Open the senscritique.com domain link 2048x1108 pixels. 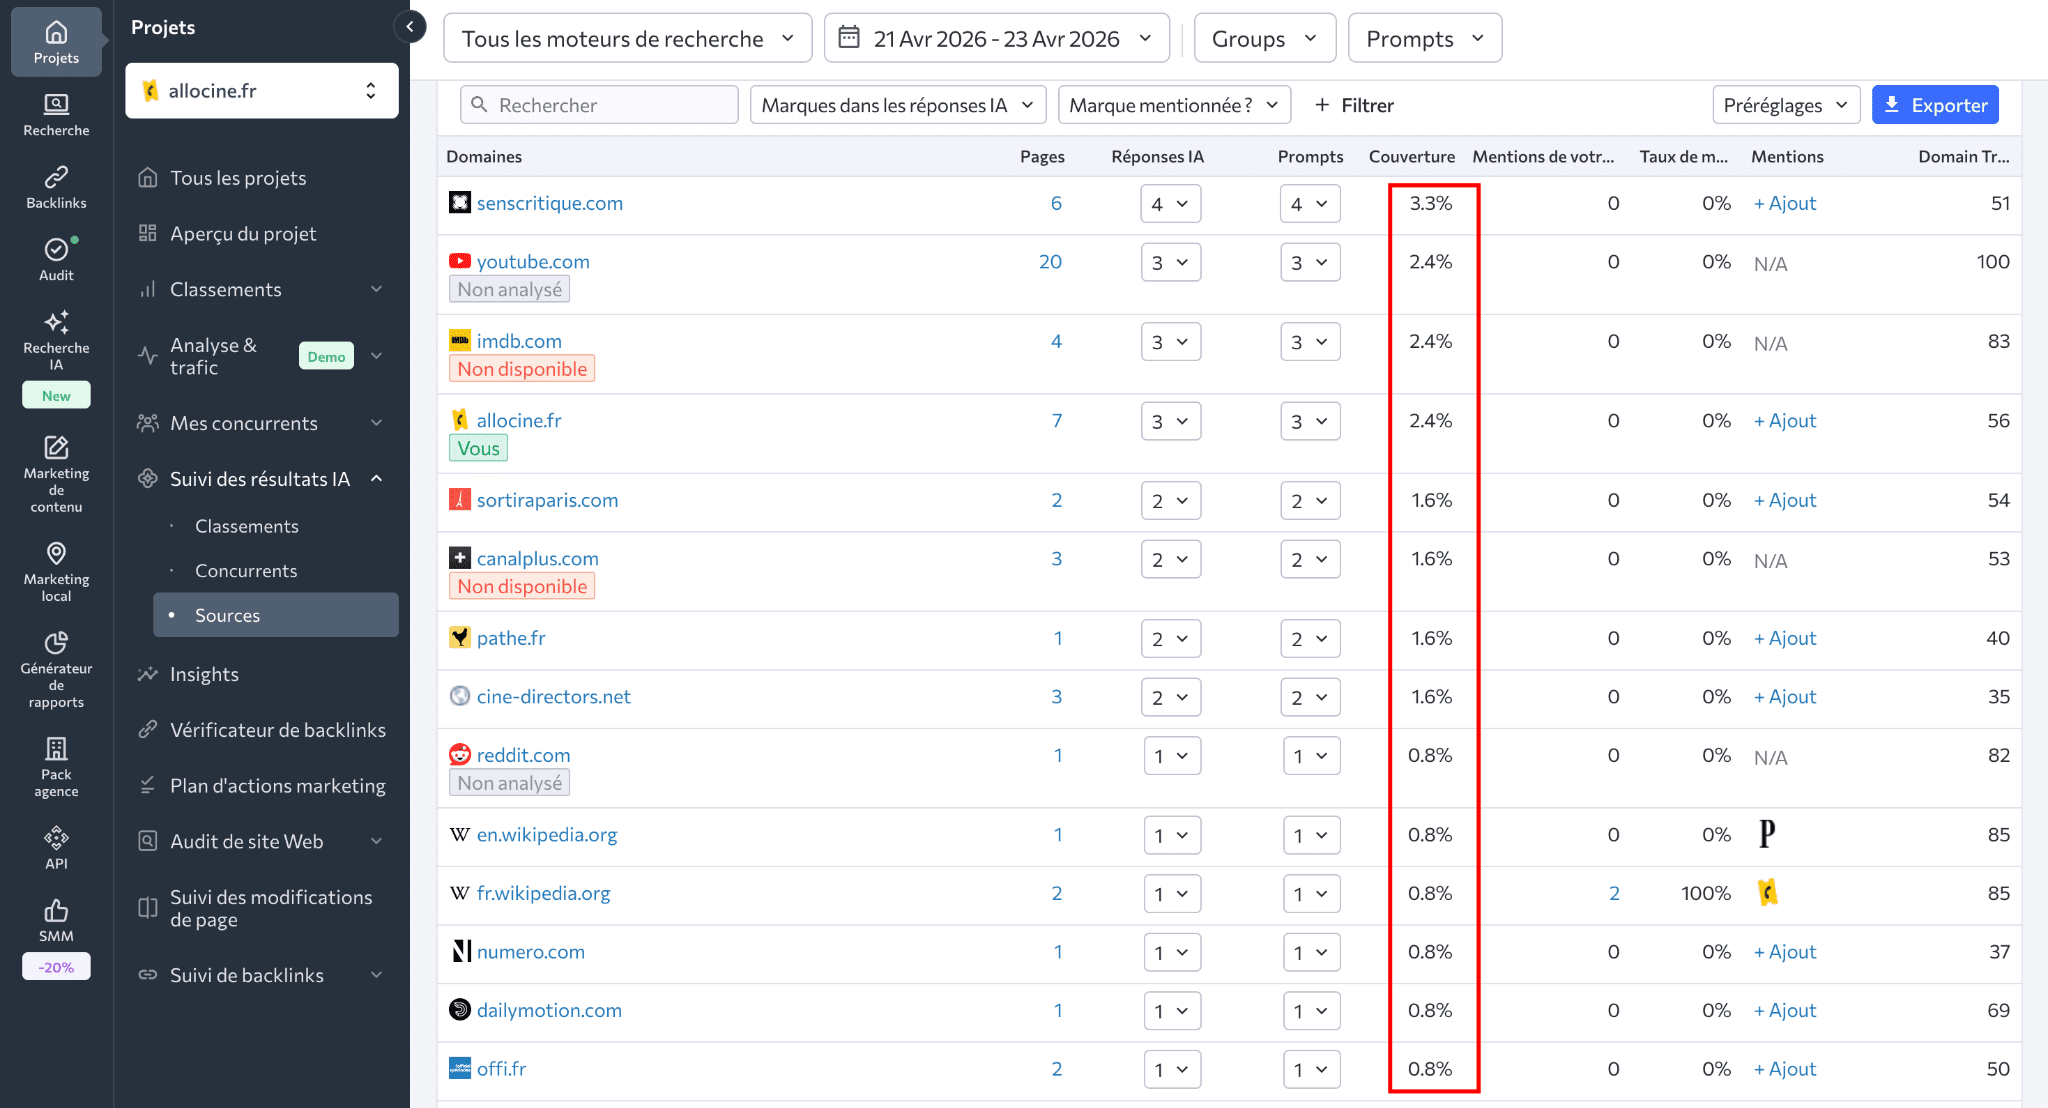tap(549, 203)
